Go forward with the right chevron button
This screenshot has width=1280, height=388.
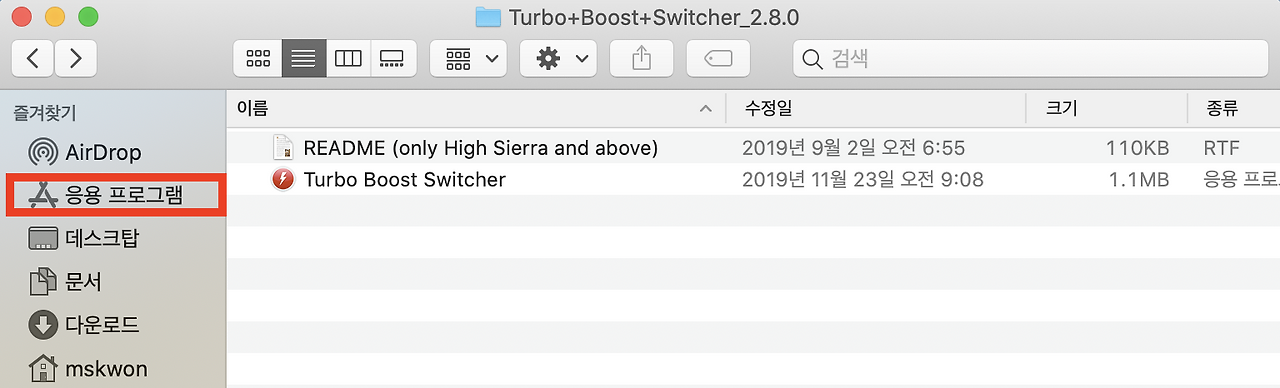coord(76,58)
